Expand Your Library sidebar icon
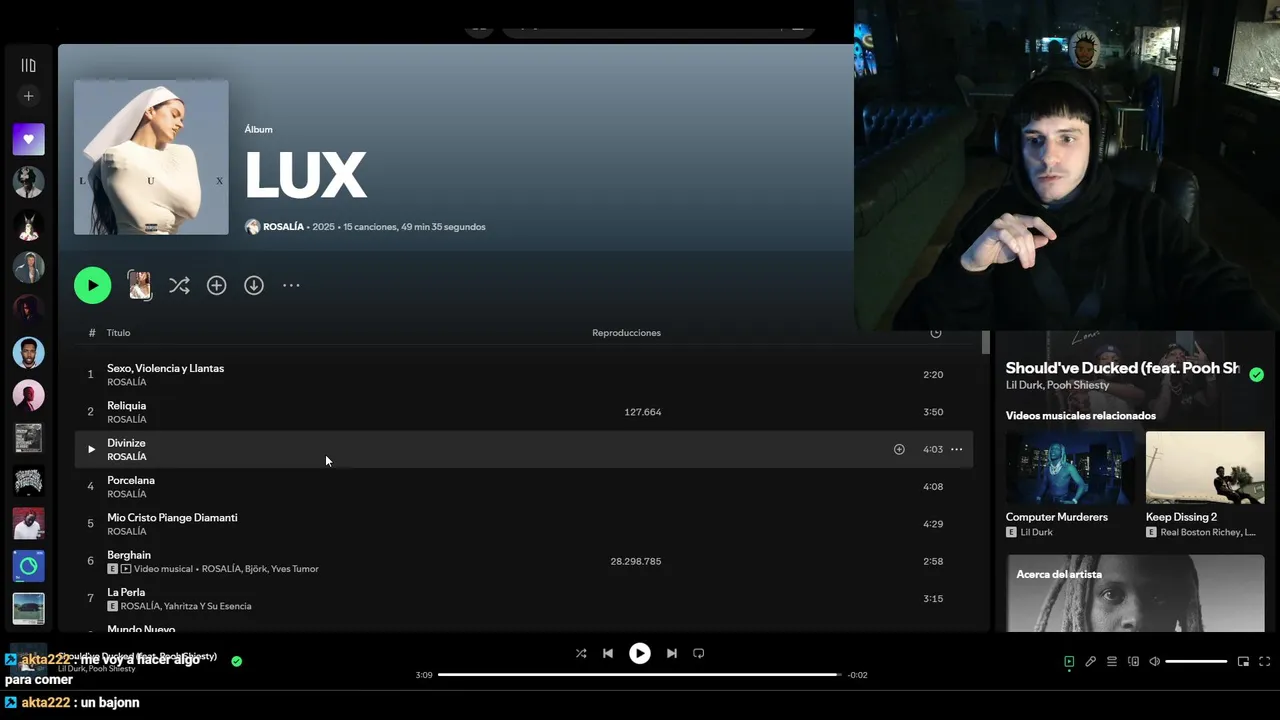1280x720 pixels. coord(28,65)
